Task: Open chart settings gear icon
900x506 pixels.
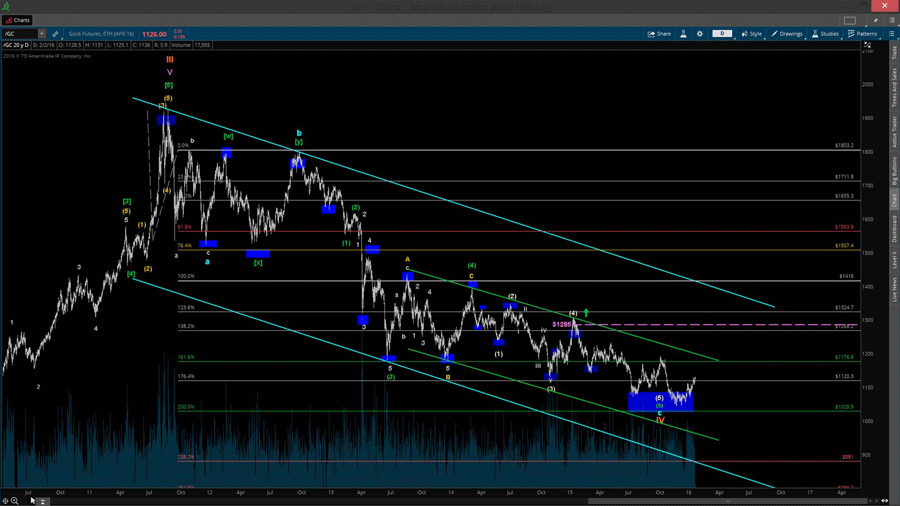Action: [x=700, y=34]
